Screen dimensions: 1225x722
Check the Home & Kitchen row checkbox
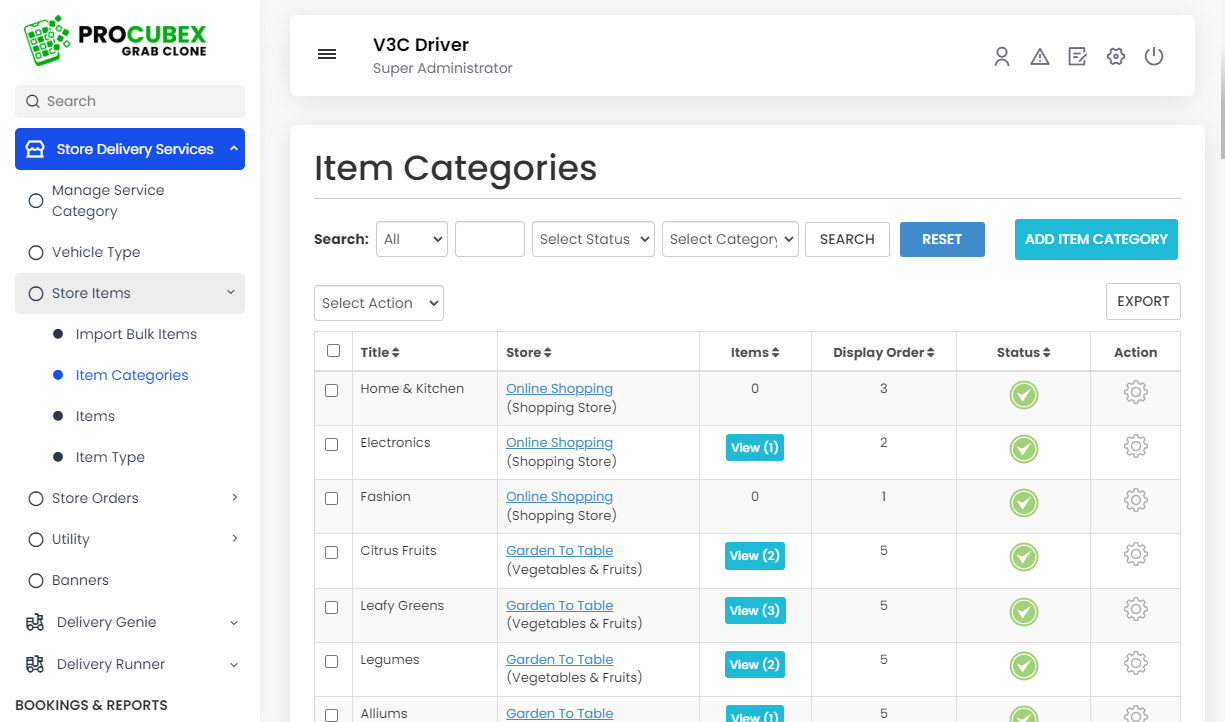[332, 390]
